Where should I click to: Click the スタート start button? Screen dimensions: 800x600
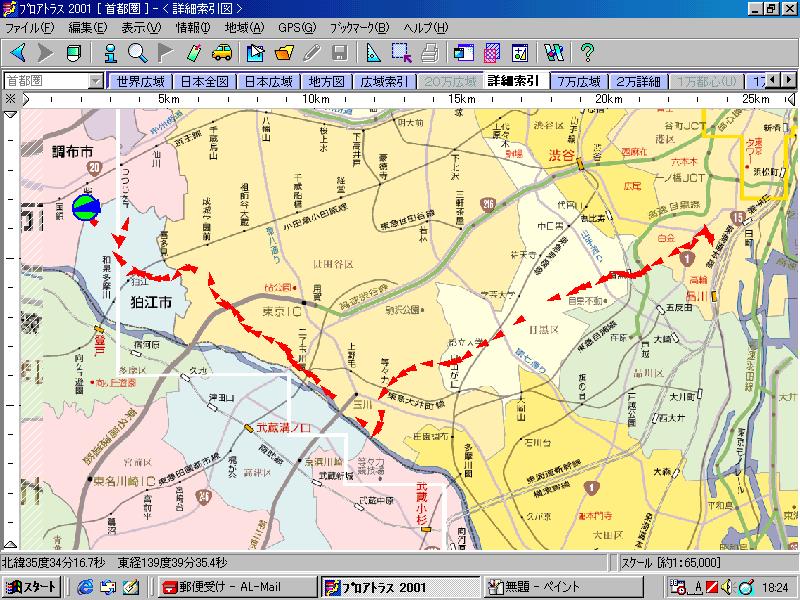(33, 587)
